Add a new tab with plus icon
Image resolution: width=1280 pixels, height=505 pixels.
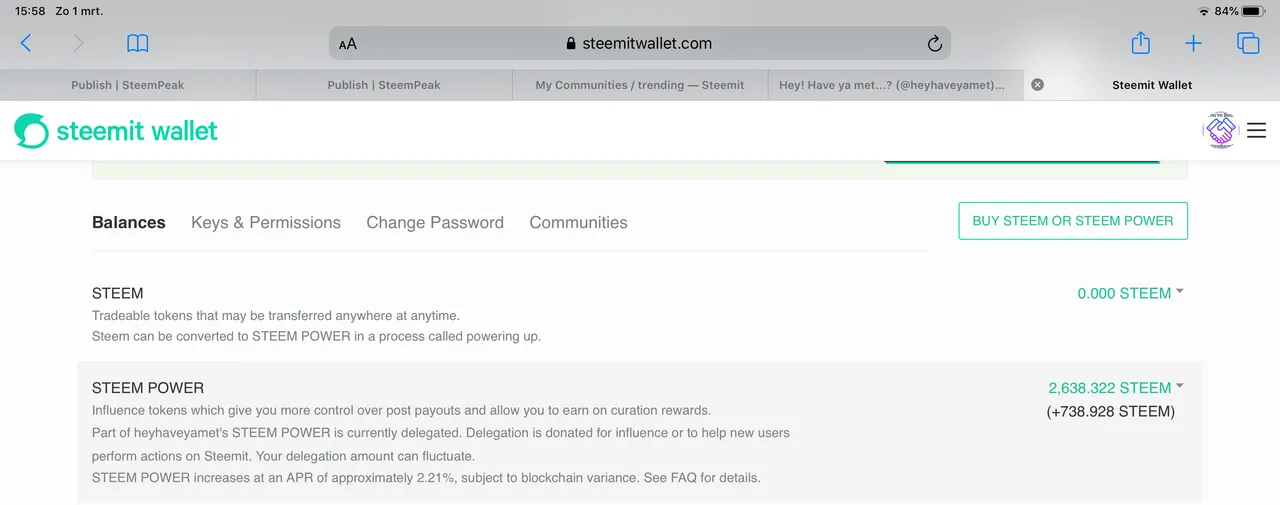click(x=1193, y=43)
